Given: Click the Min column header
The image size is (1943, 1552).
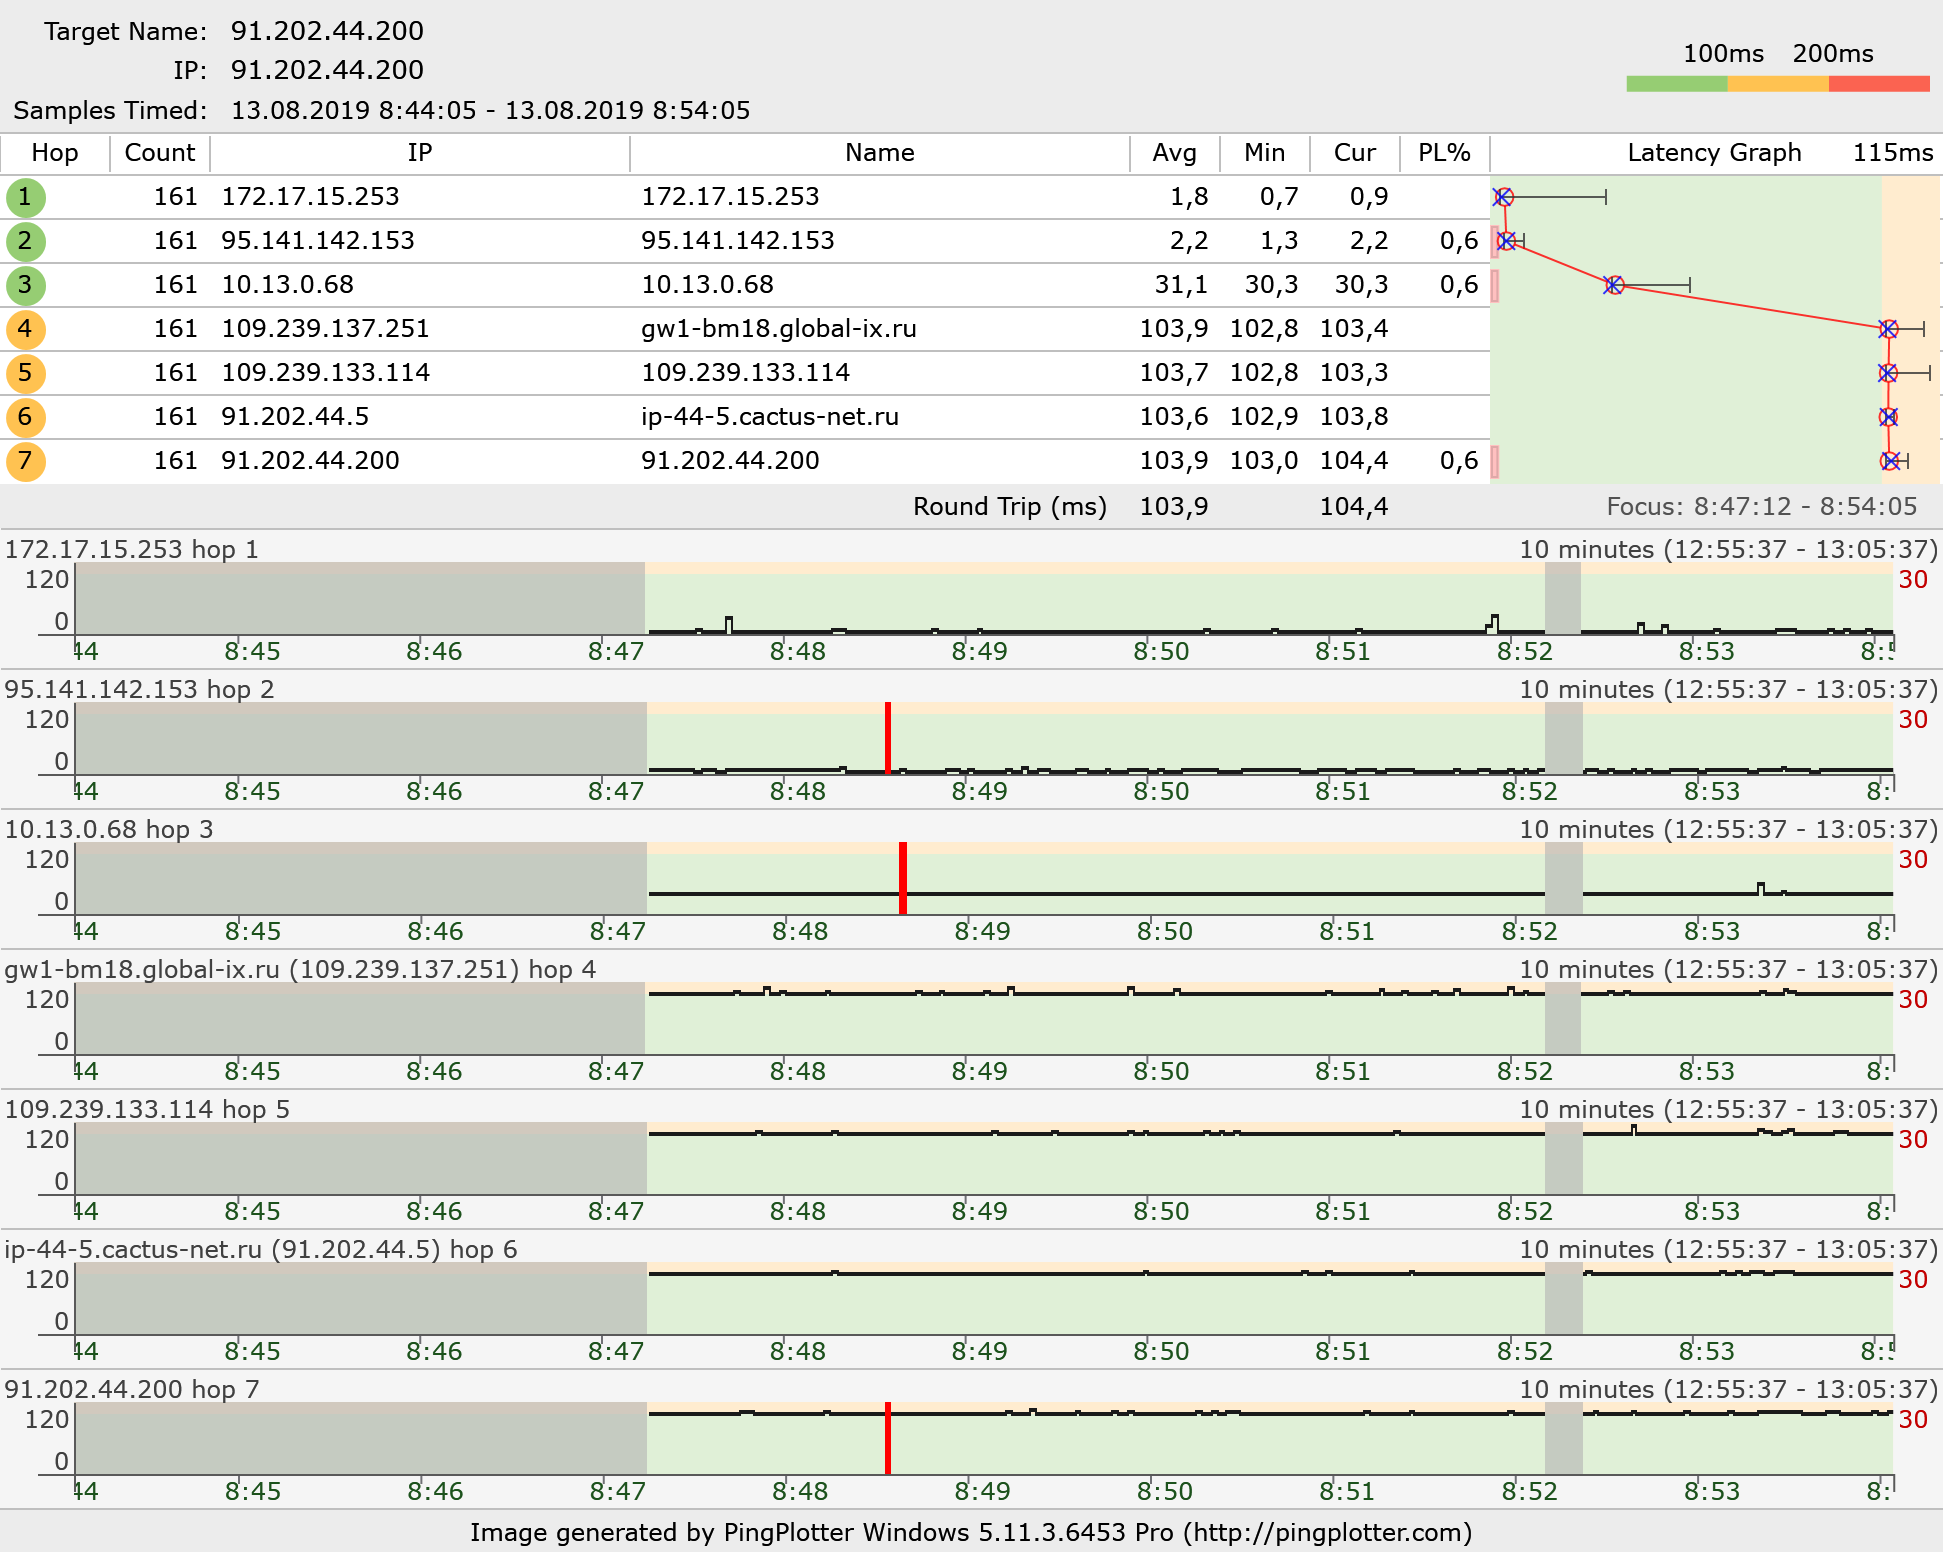Looking at the screenshot, I should click(x=1265, y=153).
